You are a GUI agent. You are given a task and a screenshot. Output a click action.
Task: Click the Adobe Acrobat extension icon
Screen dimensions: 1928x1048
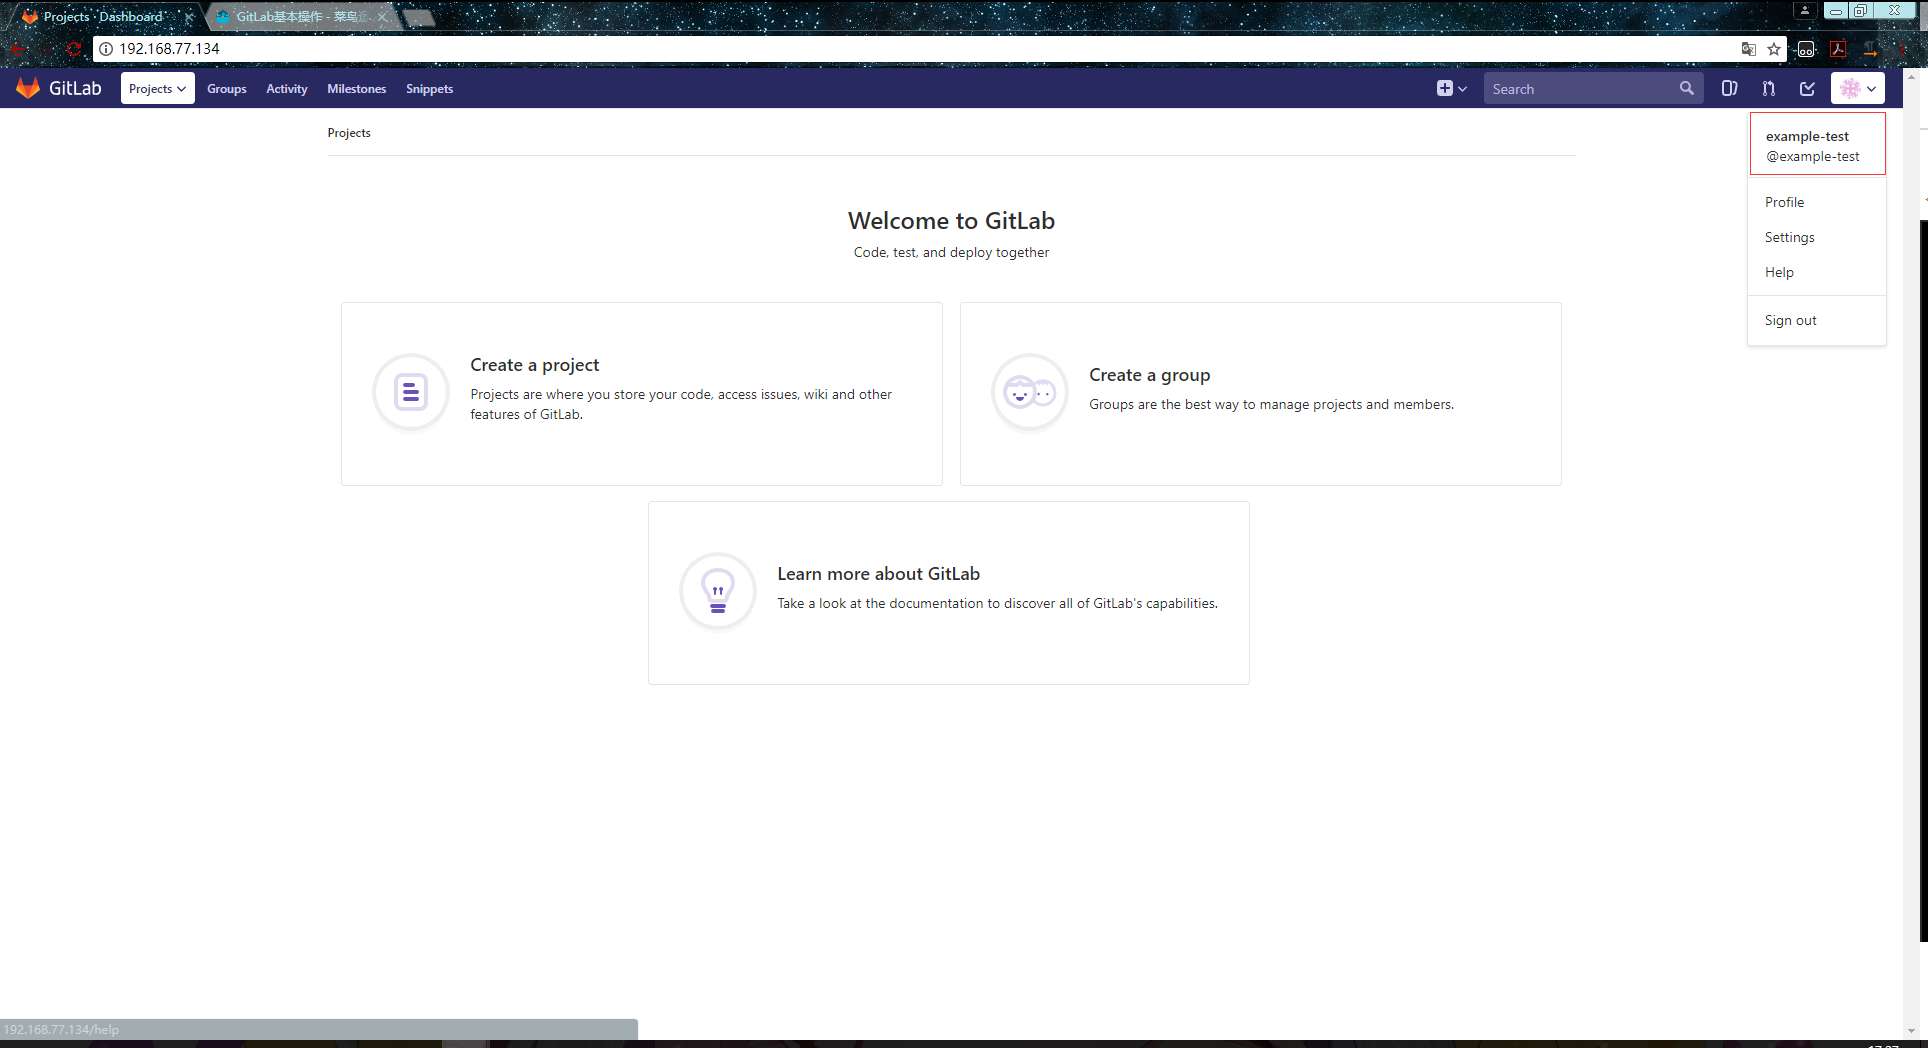[x=1838, y=49]
